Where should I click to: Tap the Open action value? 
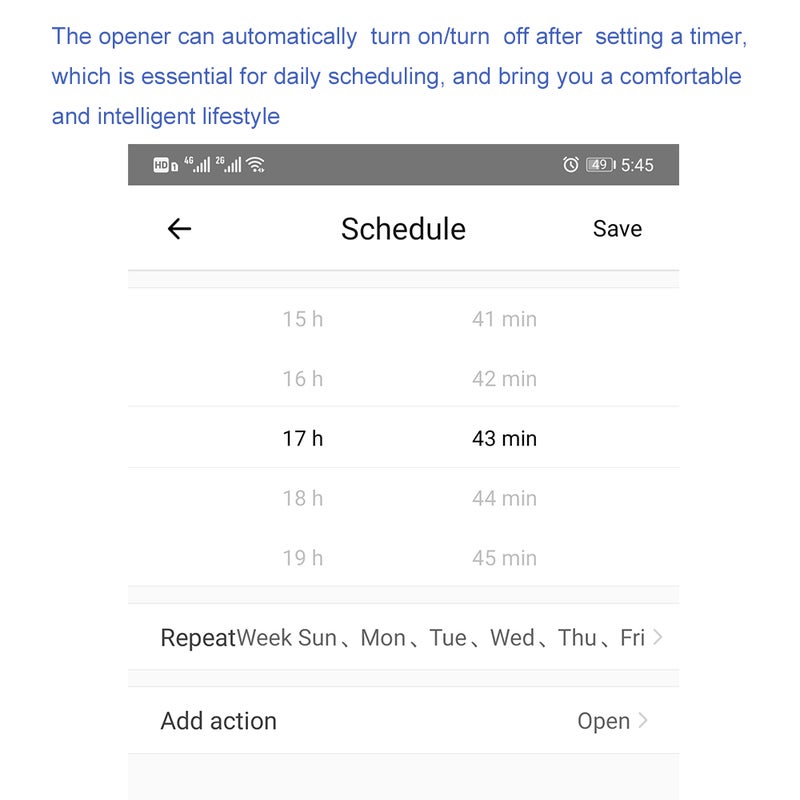click(603, 721)
